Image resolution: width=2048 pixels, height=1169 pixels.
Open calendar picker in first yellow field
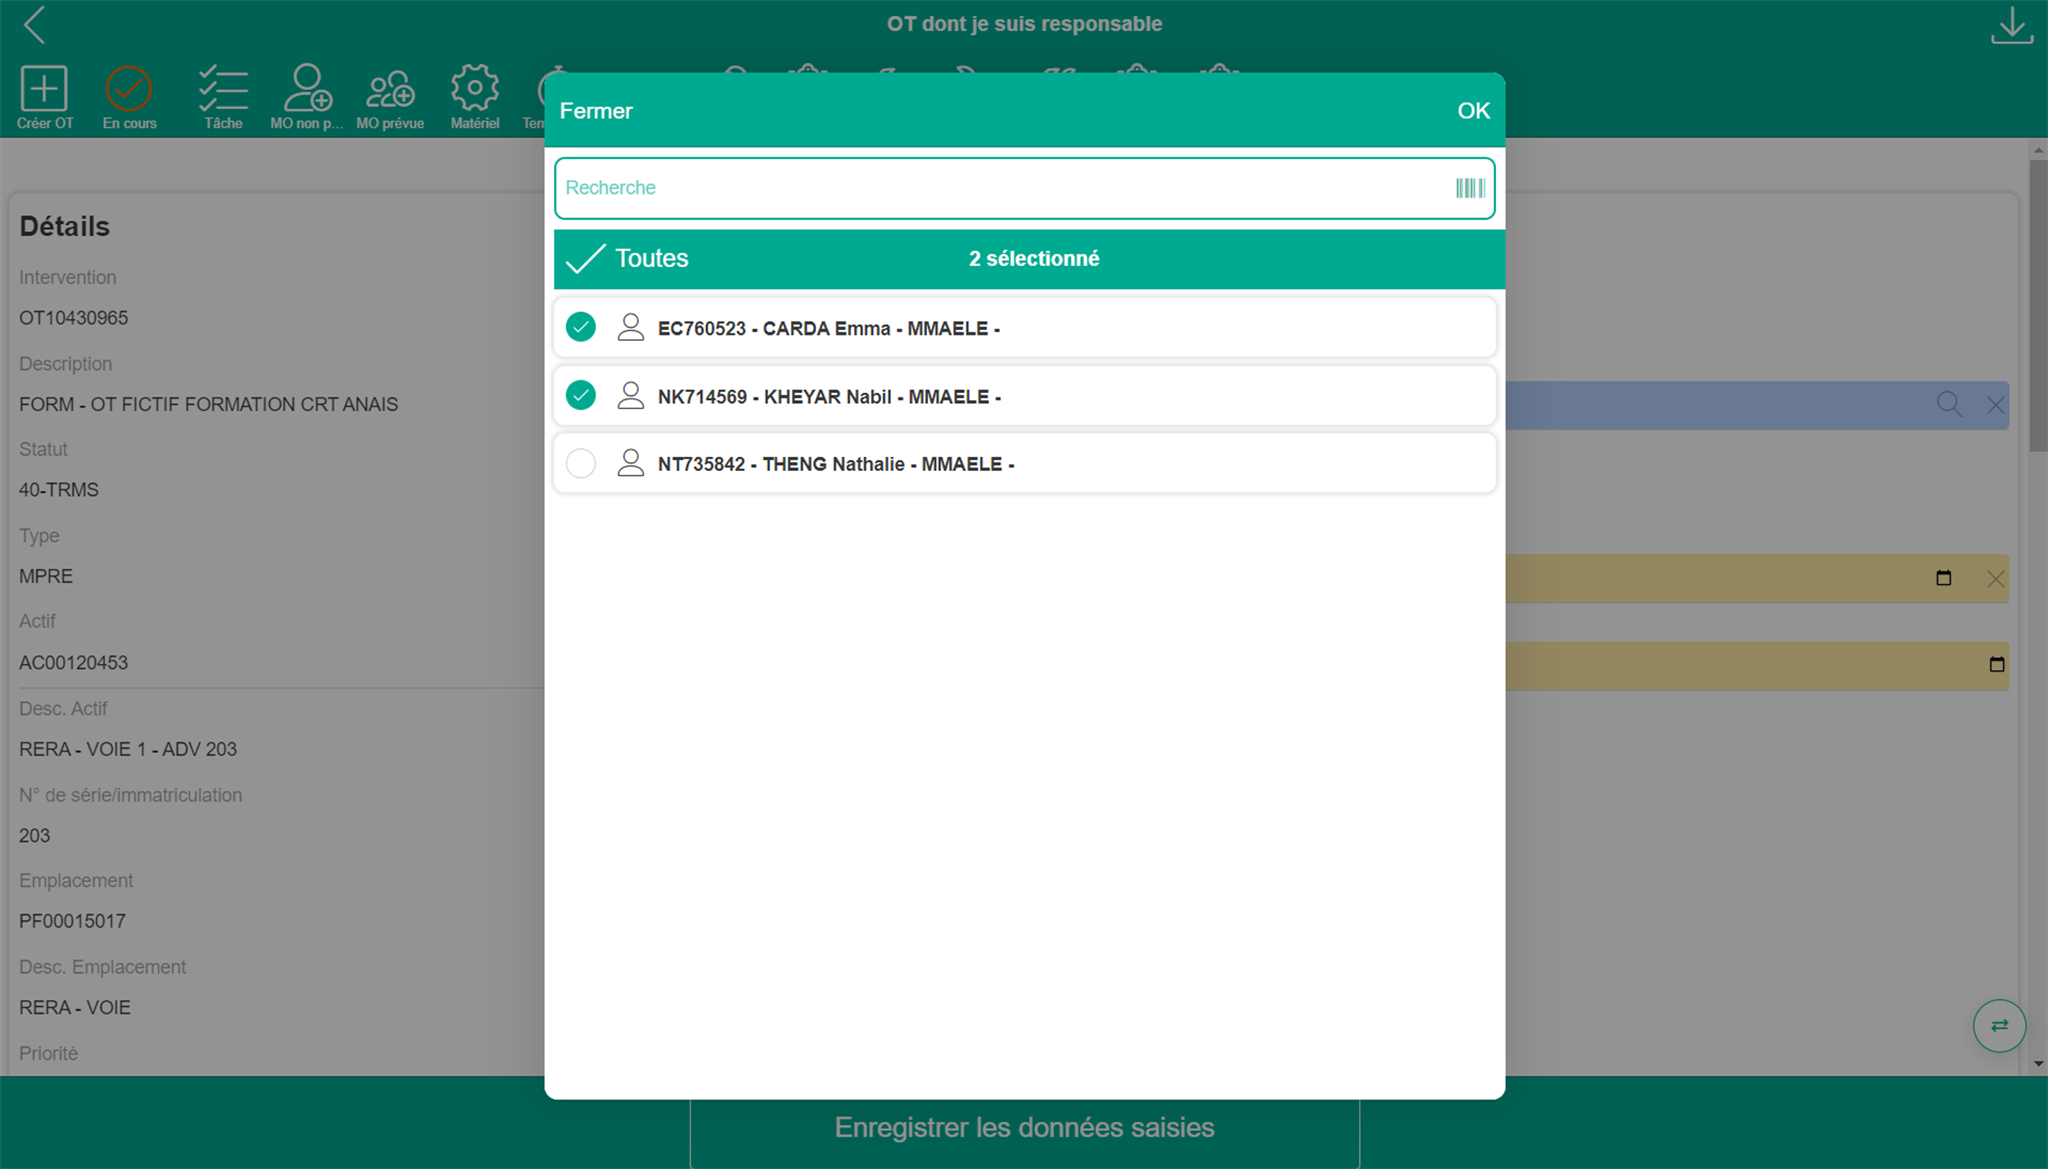[1943, 578]
